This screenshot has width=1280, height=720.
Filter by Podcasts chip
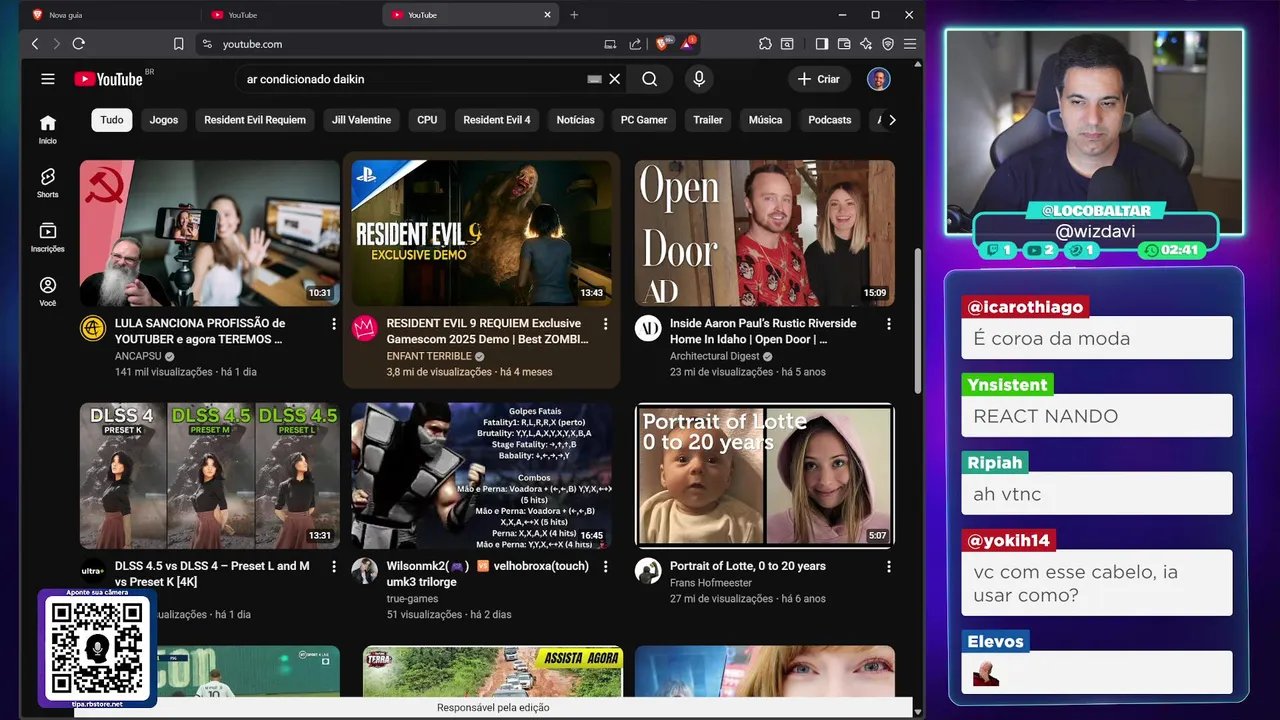[x=830, y=120]
